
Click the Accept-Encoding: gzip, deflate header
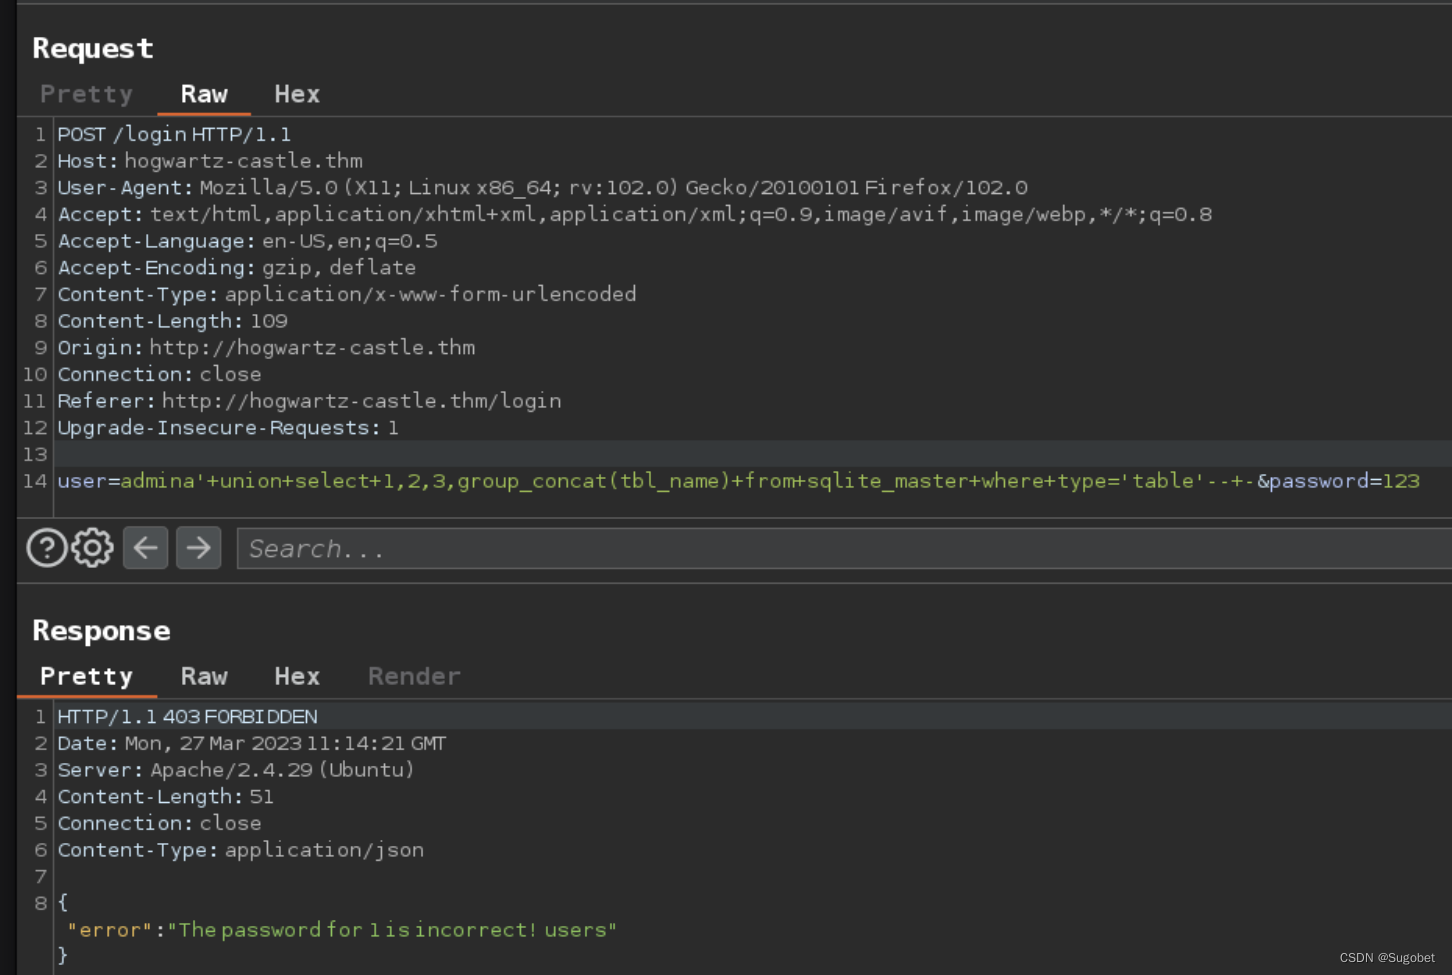[236, 268]
